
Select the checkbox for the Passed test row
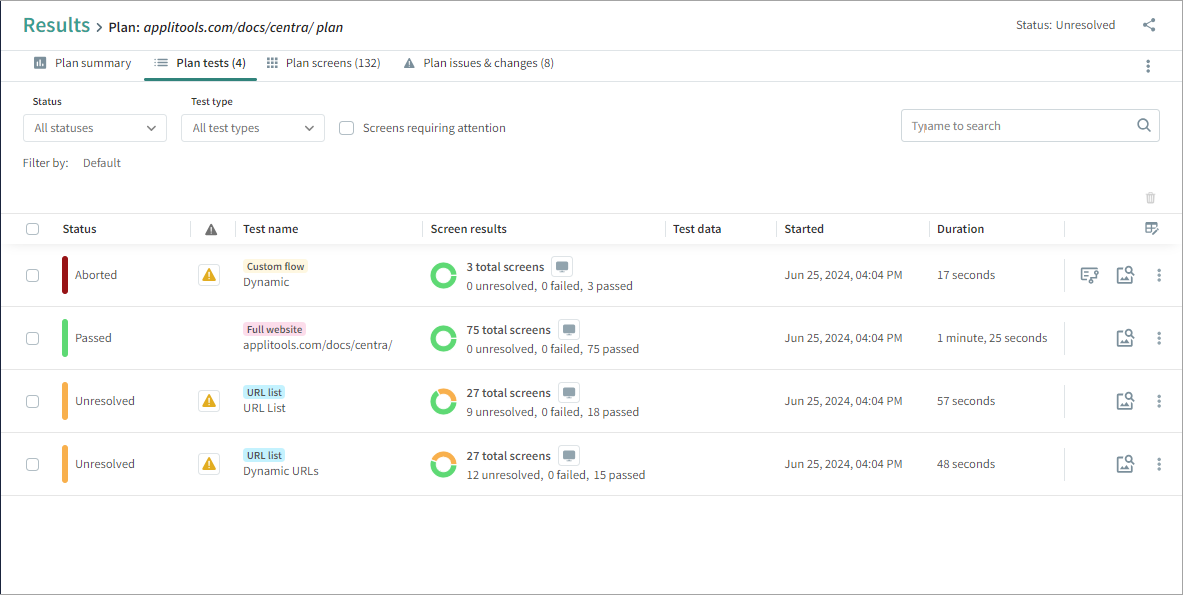coord(32,338)
